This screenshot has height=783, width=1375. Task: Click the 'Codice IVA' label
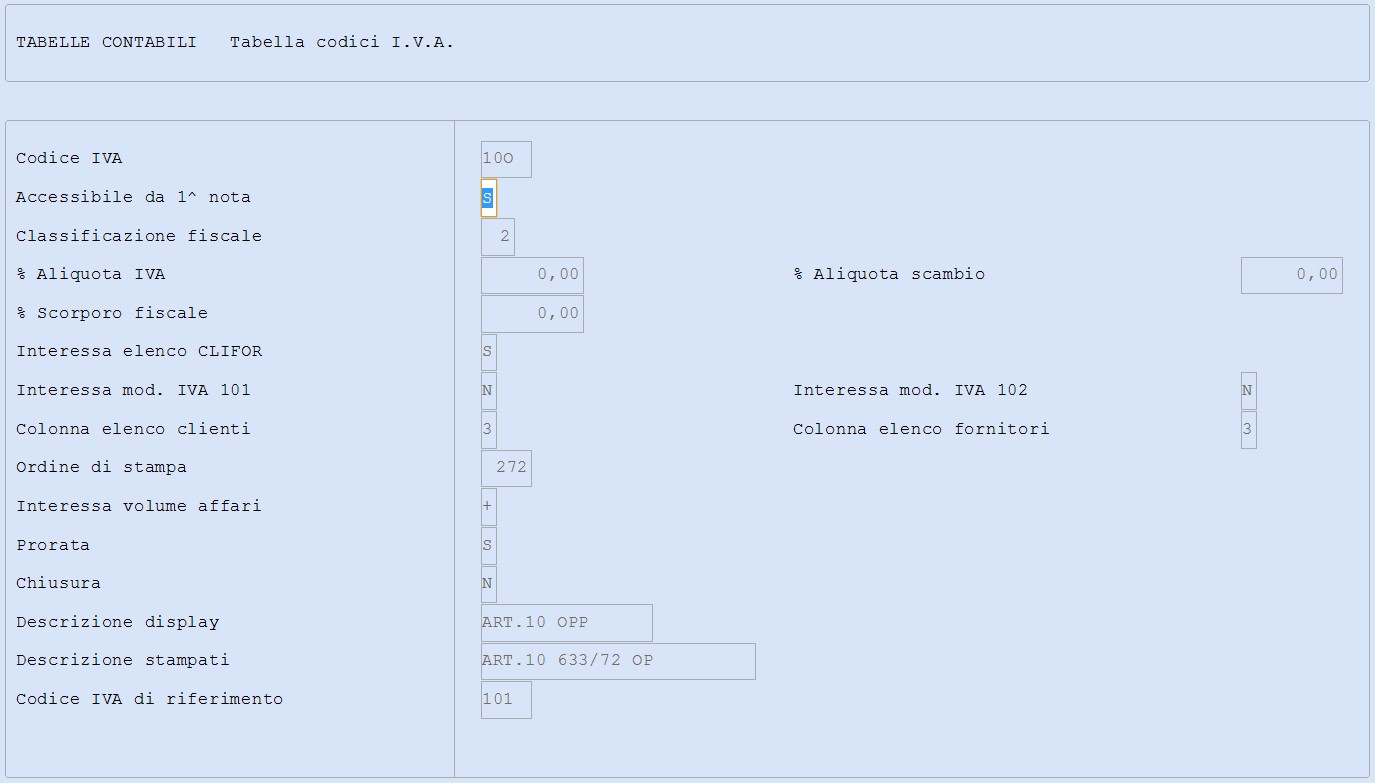pyautogui.click(x=69, y=159)
